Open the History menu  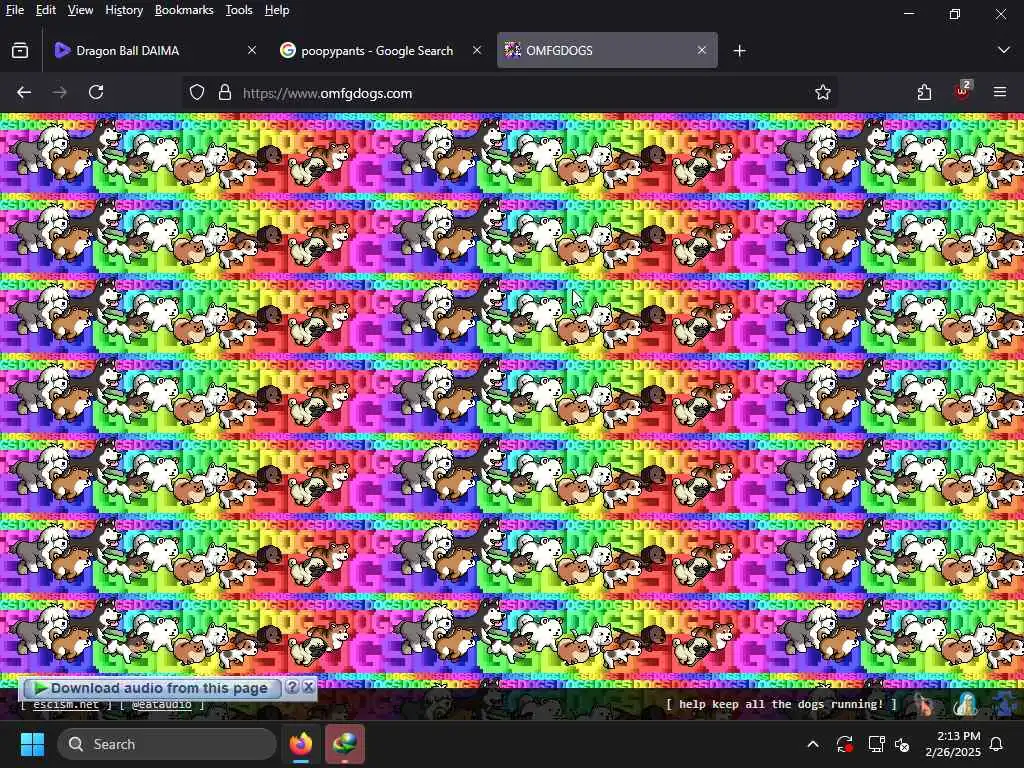tap(123, 10)
